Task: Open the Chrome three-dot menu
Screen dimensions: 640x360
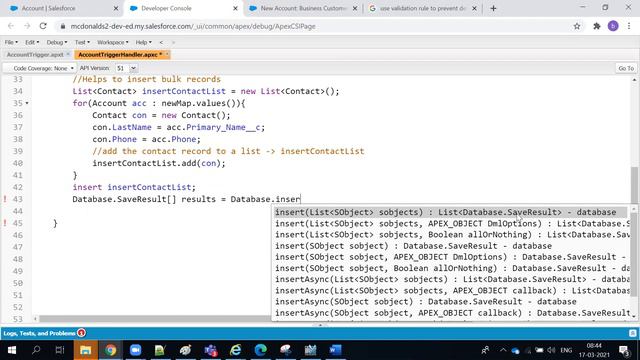Action: [629, 26]
